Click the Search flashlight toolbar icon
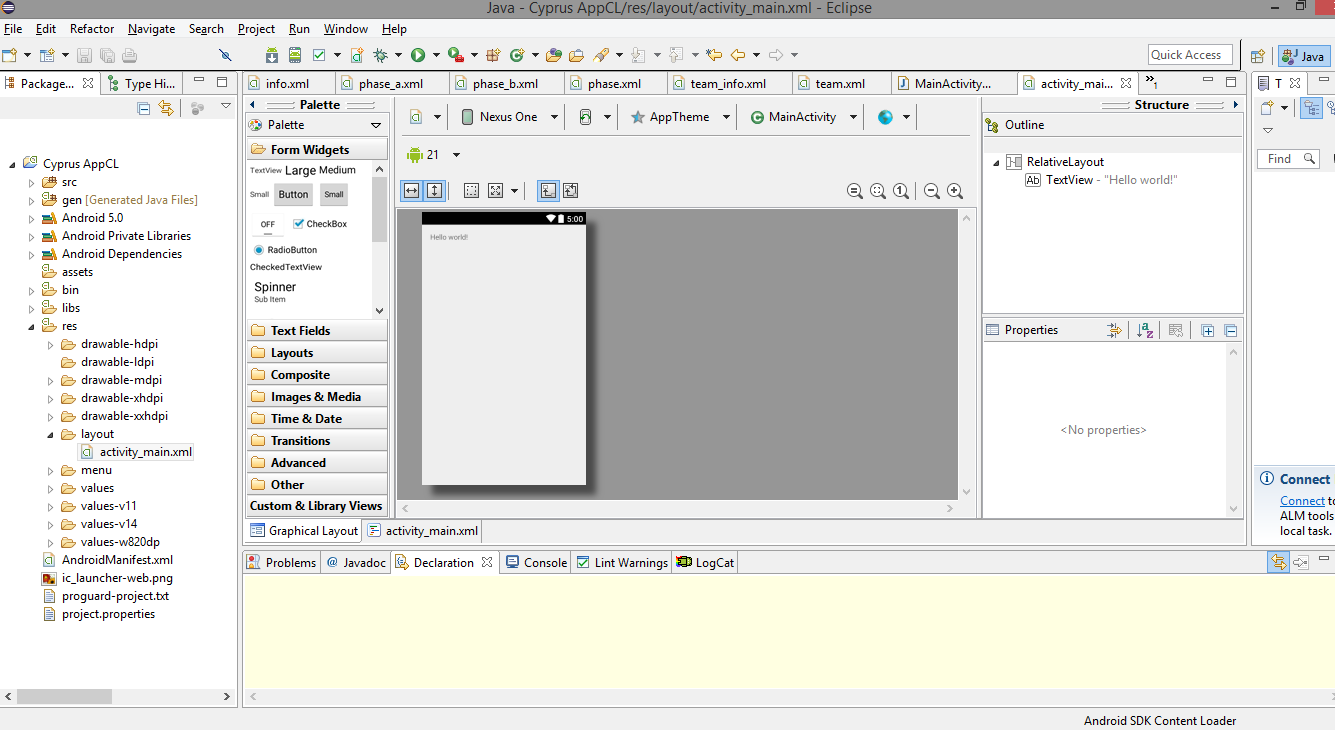This screenshot has width=1335, height=730. point(601,55)
